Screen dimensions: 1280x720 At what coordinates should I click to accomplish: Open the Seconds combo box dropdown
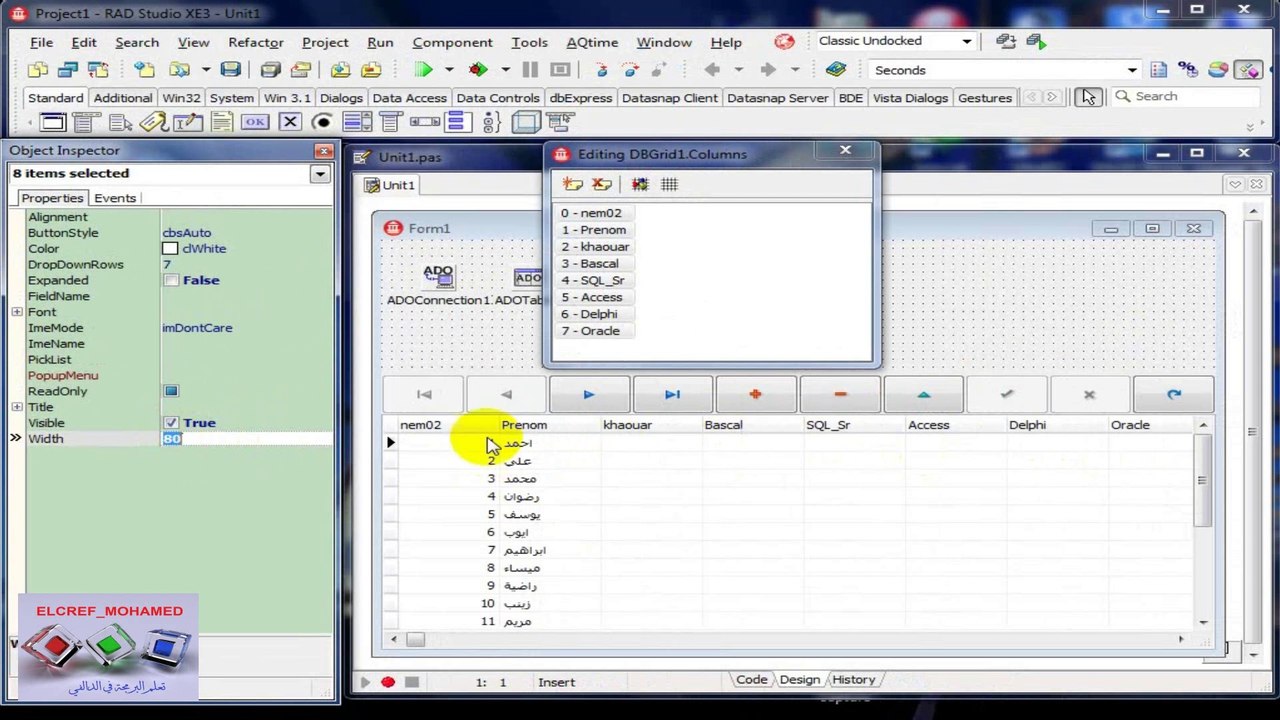tap(1132, 70)
